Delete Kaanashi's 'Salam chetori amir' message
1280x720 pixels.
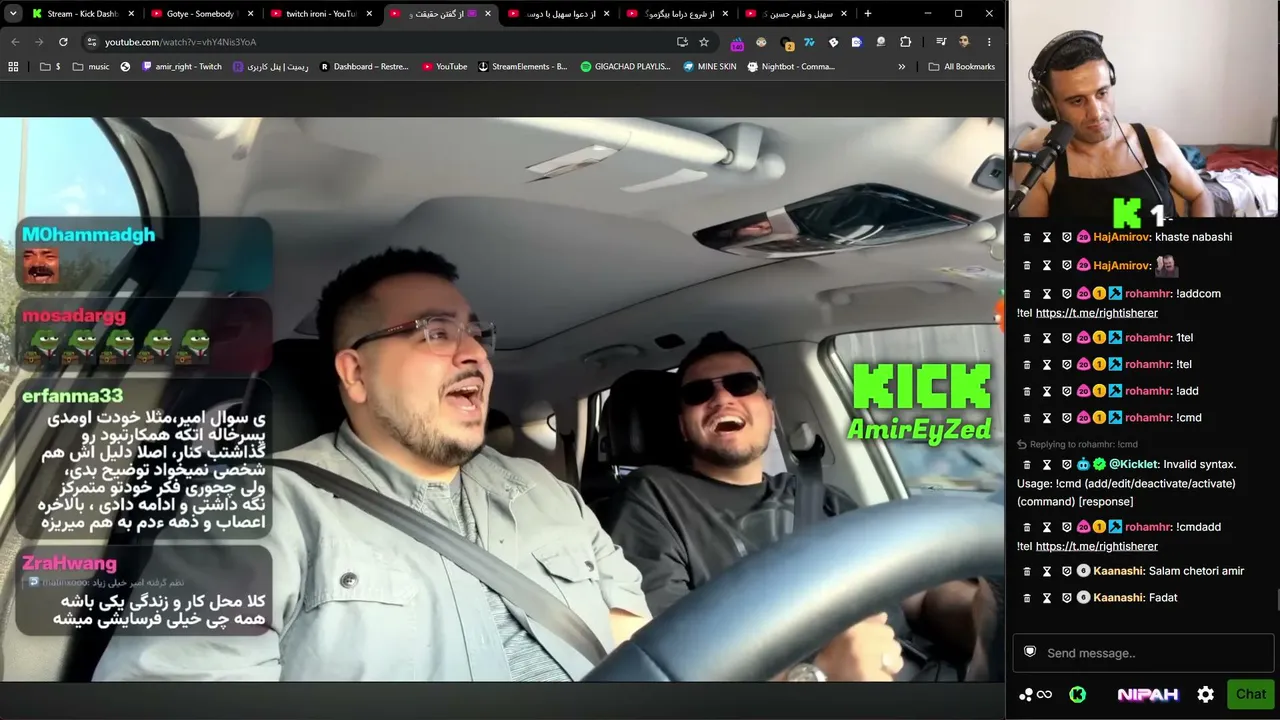pyautogui.click(x=1026, y=571)
